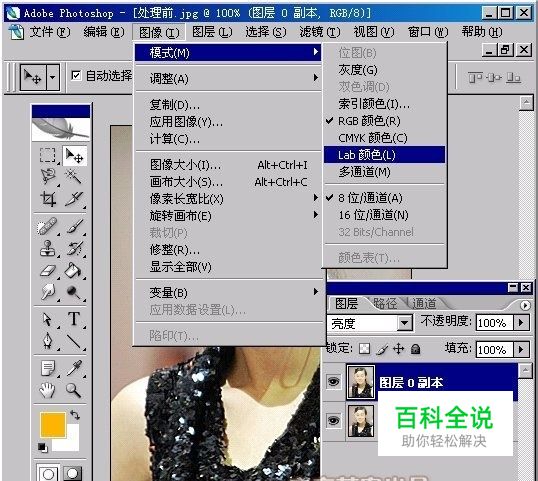The image size is (538, 481).
Task: Click the opacity 100% input field
Action: [494, 323]
